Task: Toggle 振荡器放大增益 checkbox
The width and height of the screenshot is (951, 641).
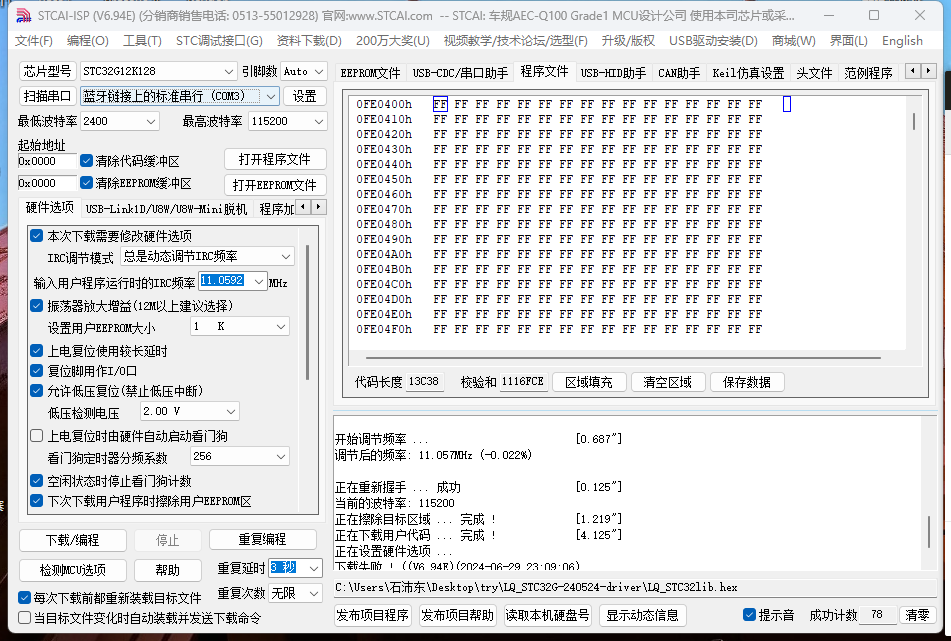Action: point(37,306)
